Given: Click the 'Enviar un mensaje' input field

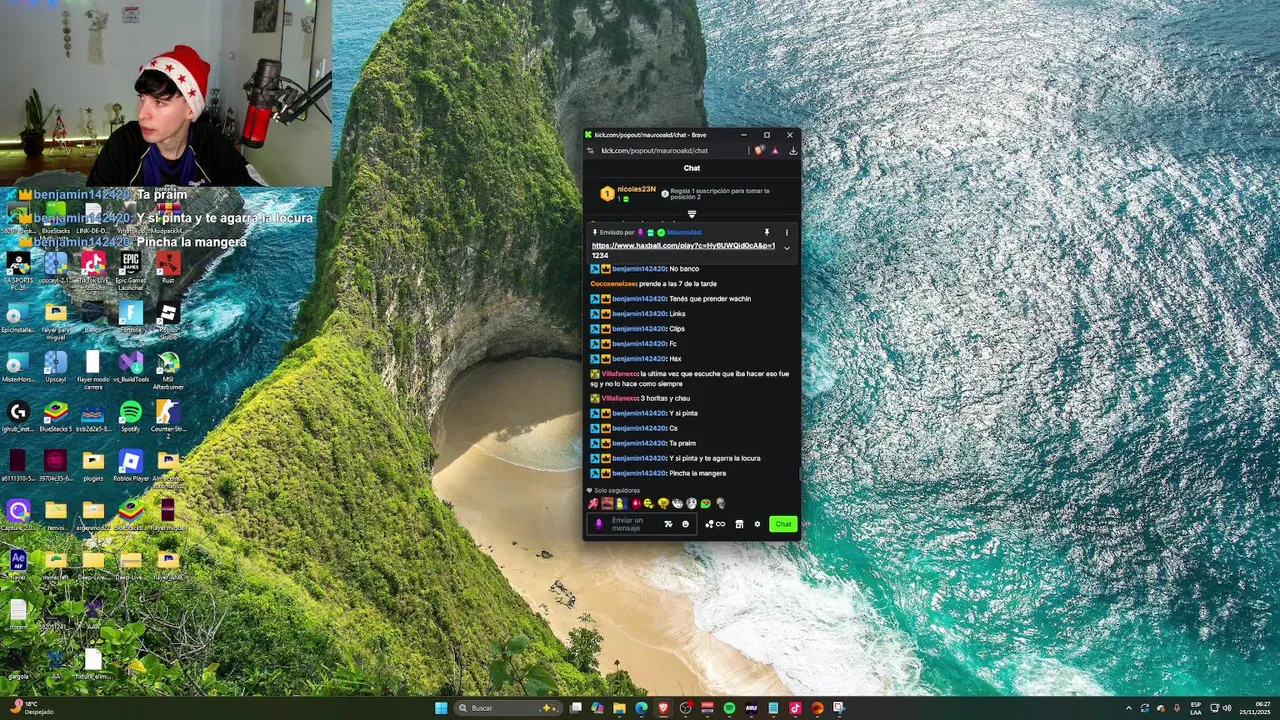Looking at the screenshot, I should pyautogui.click(x=641, y=524).
